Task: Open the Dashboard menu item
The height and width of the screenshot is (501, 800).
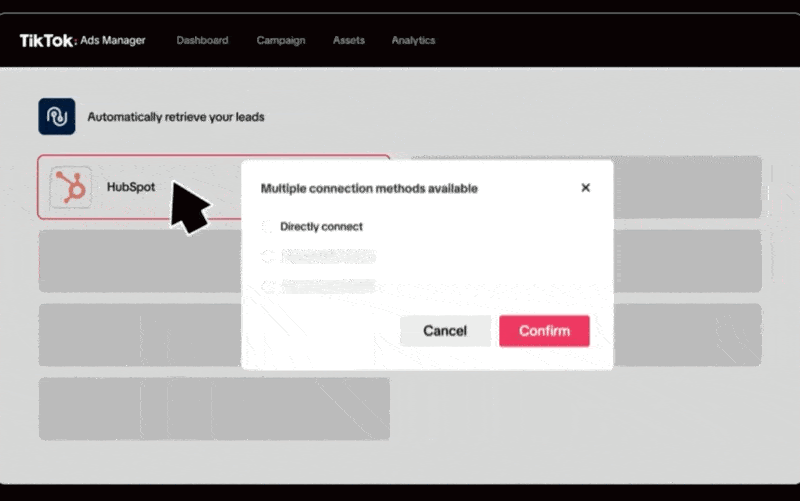Action: (203, 40)
